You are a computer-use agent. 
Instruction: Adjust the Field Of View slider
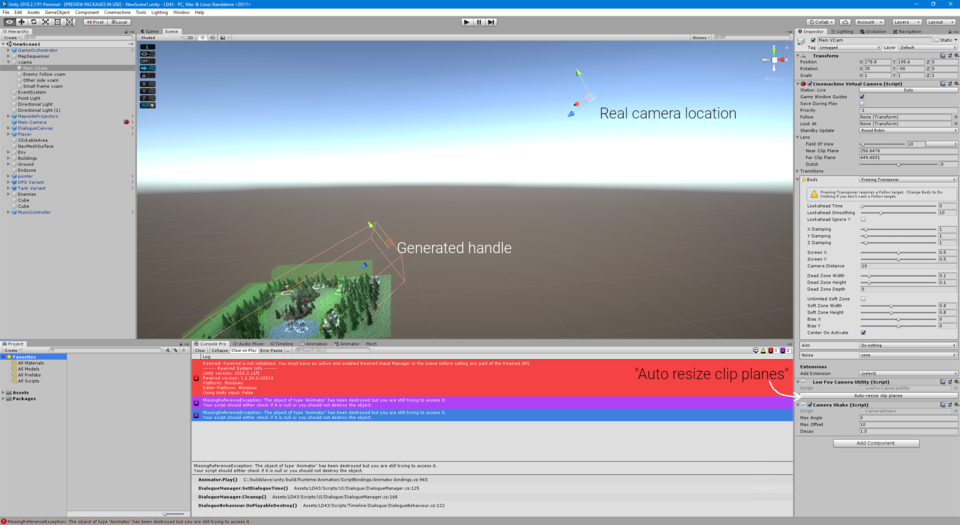882,144
